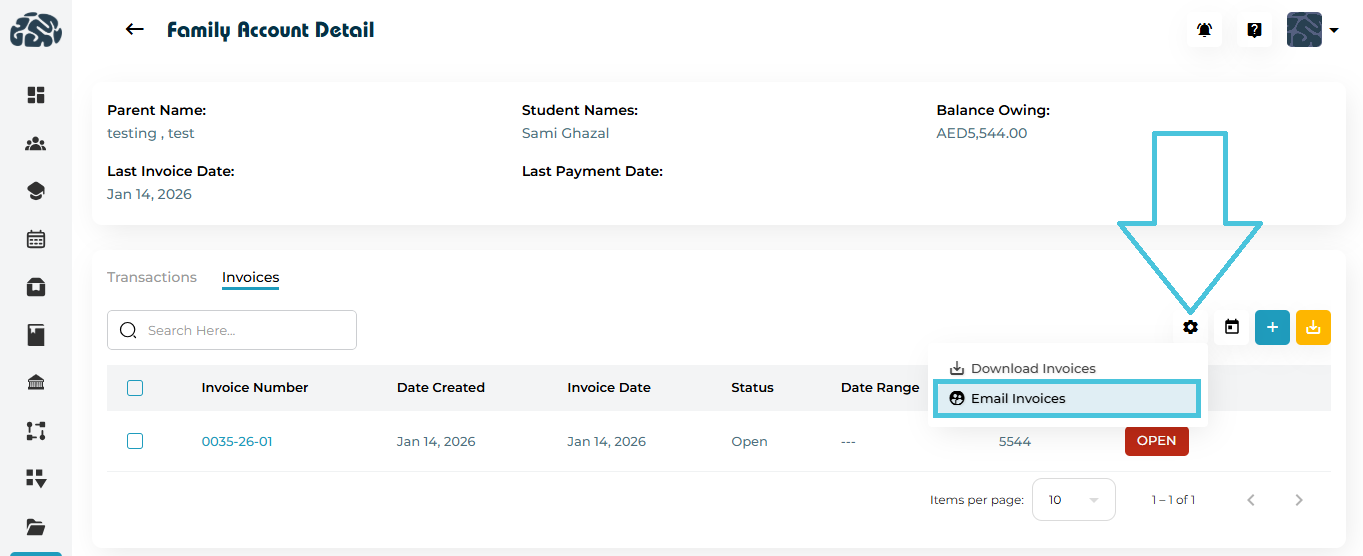1363x556 pixels.
Task: Check the box for invoice 0035-26-01
Action: coord(135,441)
